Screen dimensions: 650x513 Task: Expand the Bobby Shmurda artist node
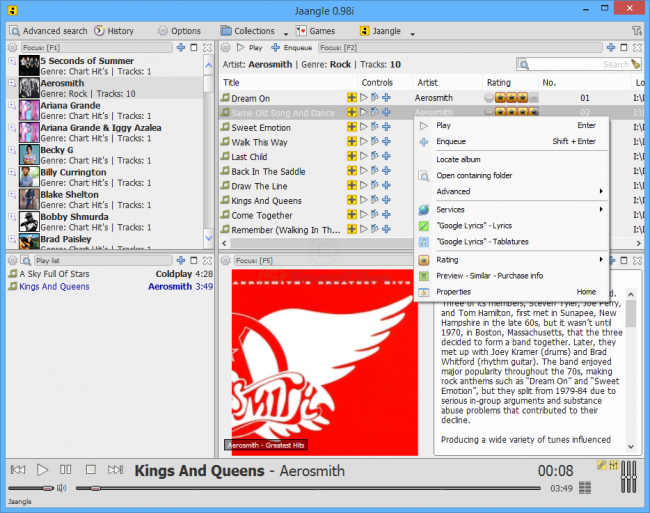(12, 217)
